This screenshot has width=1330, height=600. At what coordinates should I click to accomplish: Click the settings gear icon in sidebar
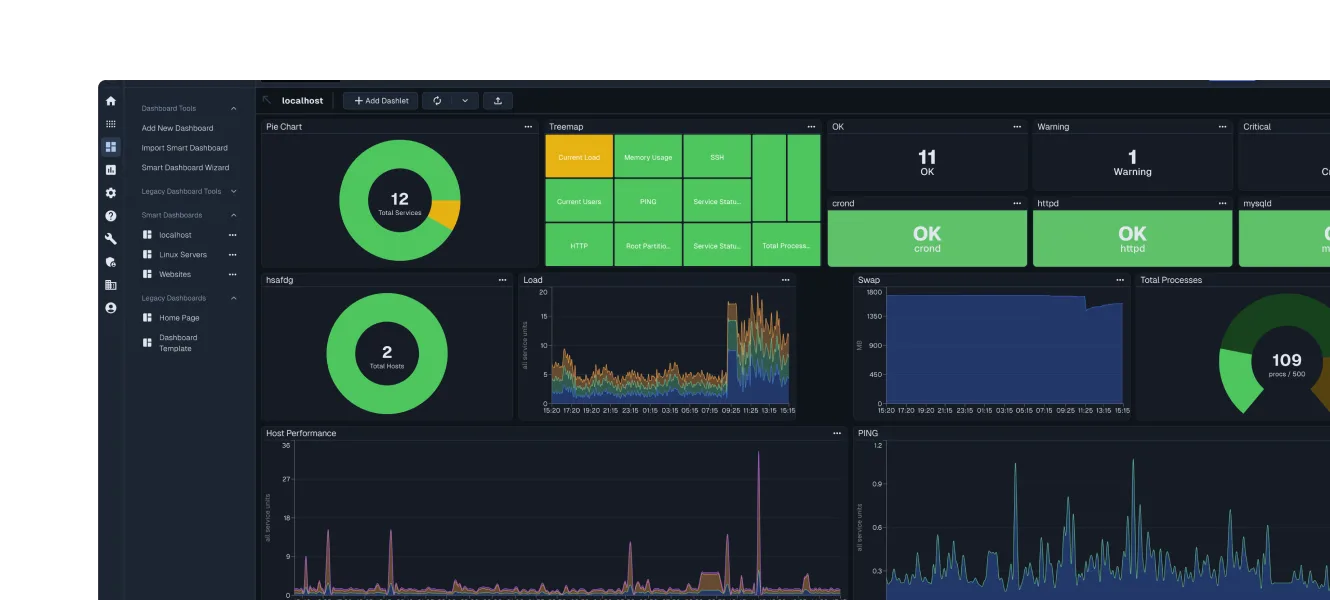tap(110, 193)
